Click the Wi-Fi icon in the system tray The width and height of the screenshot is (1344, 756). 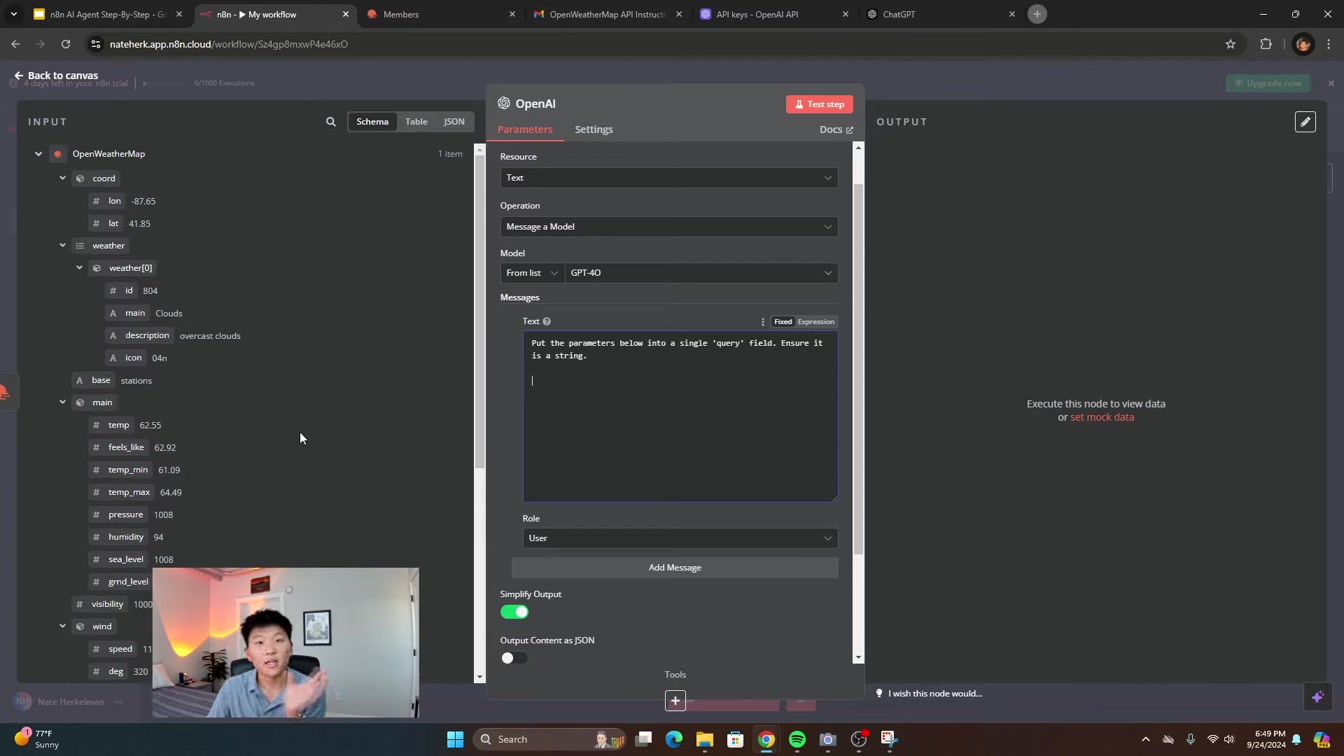tap(1213, 739)
